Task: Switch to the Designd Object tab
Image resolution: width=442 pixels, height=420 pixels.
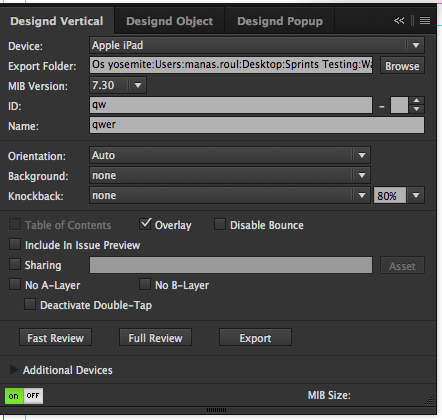Action: (x=169, y=21)
